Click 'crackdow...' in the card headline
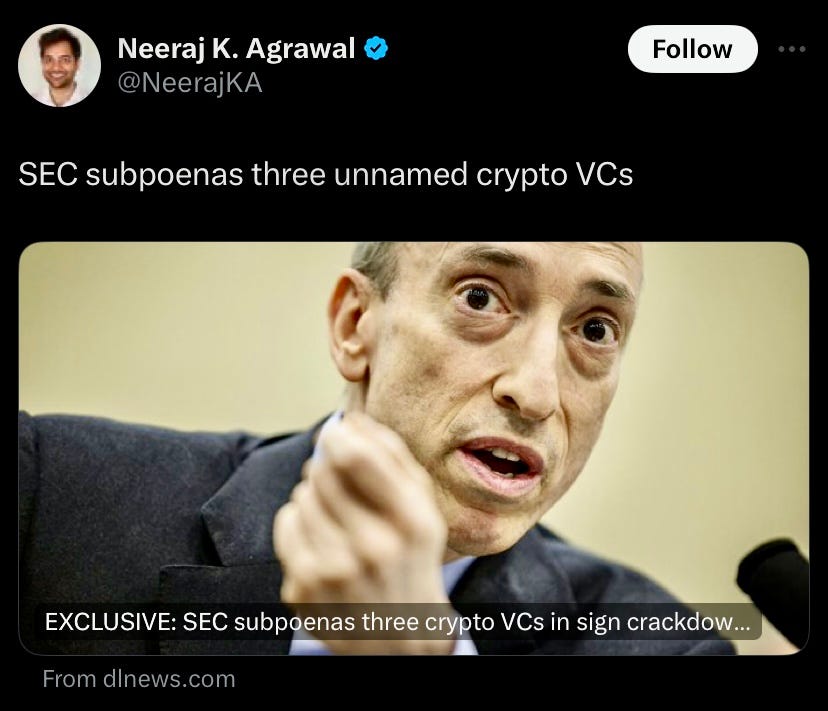This screenshot has width=828, height=711. click(689, 622)
